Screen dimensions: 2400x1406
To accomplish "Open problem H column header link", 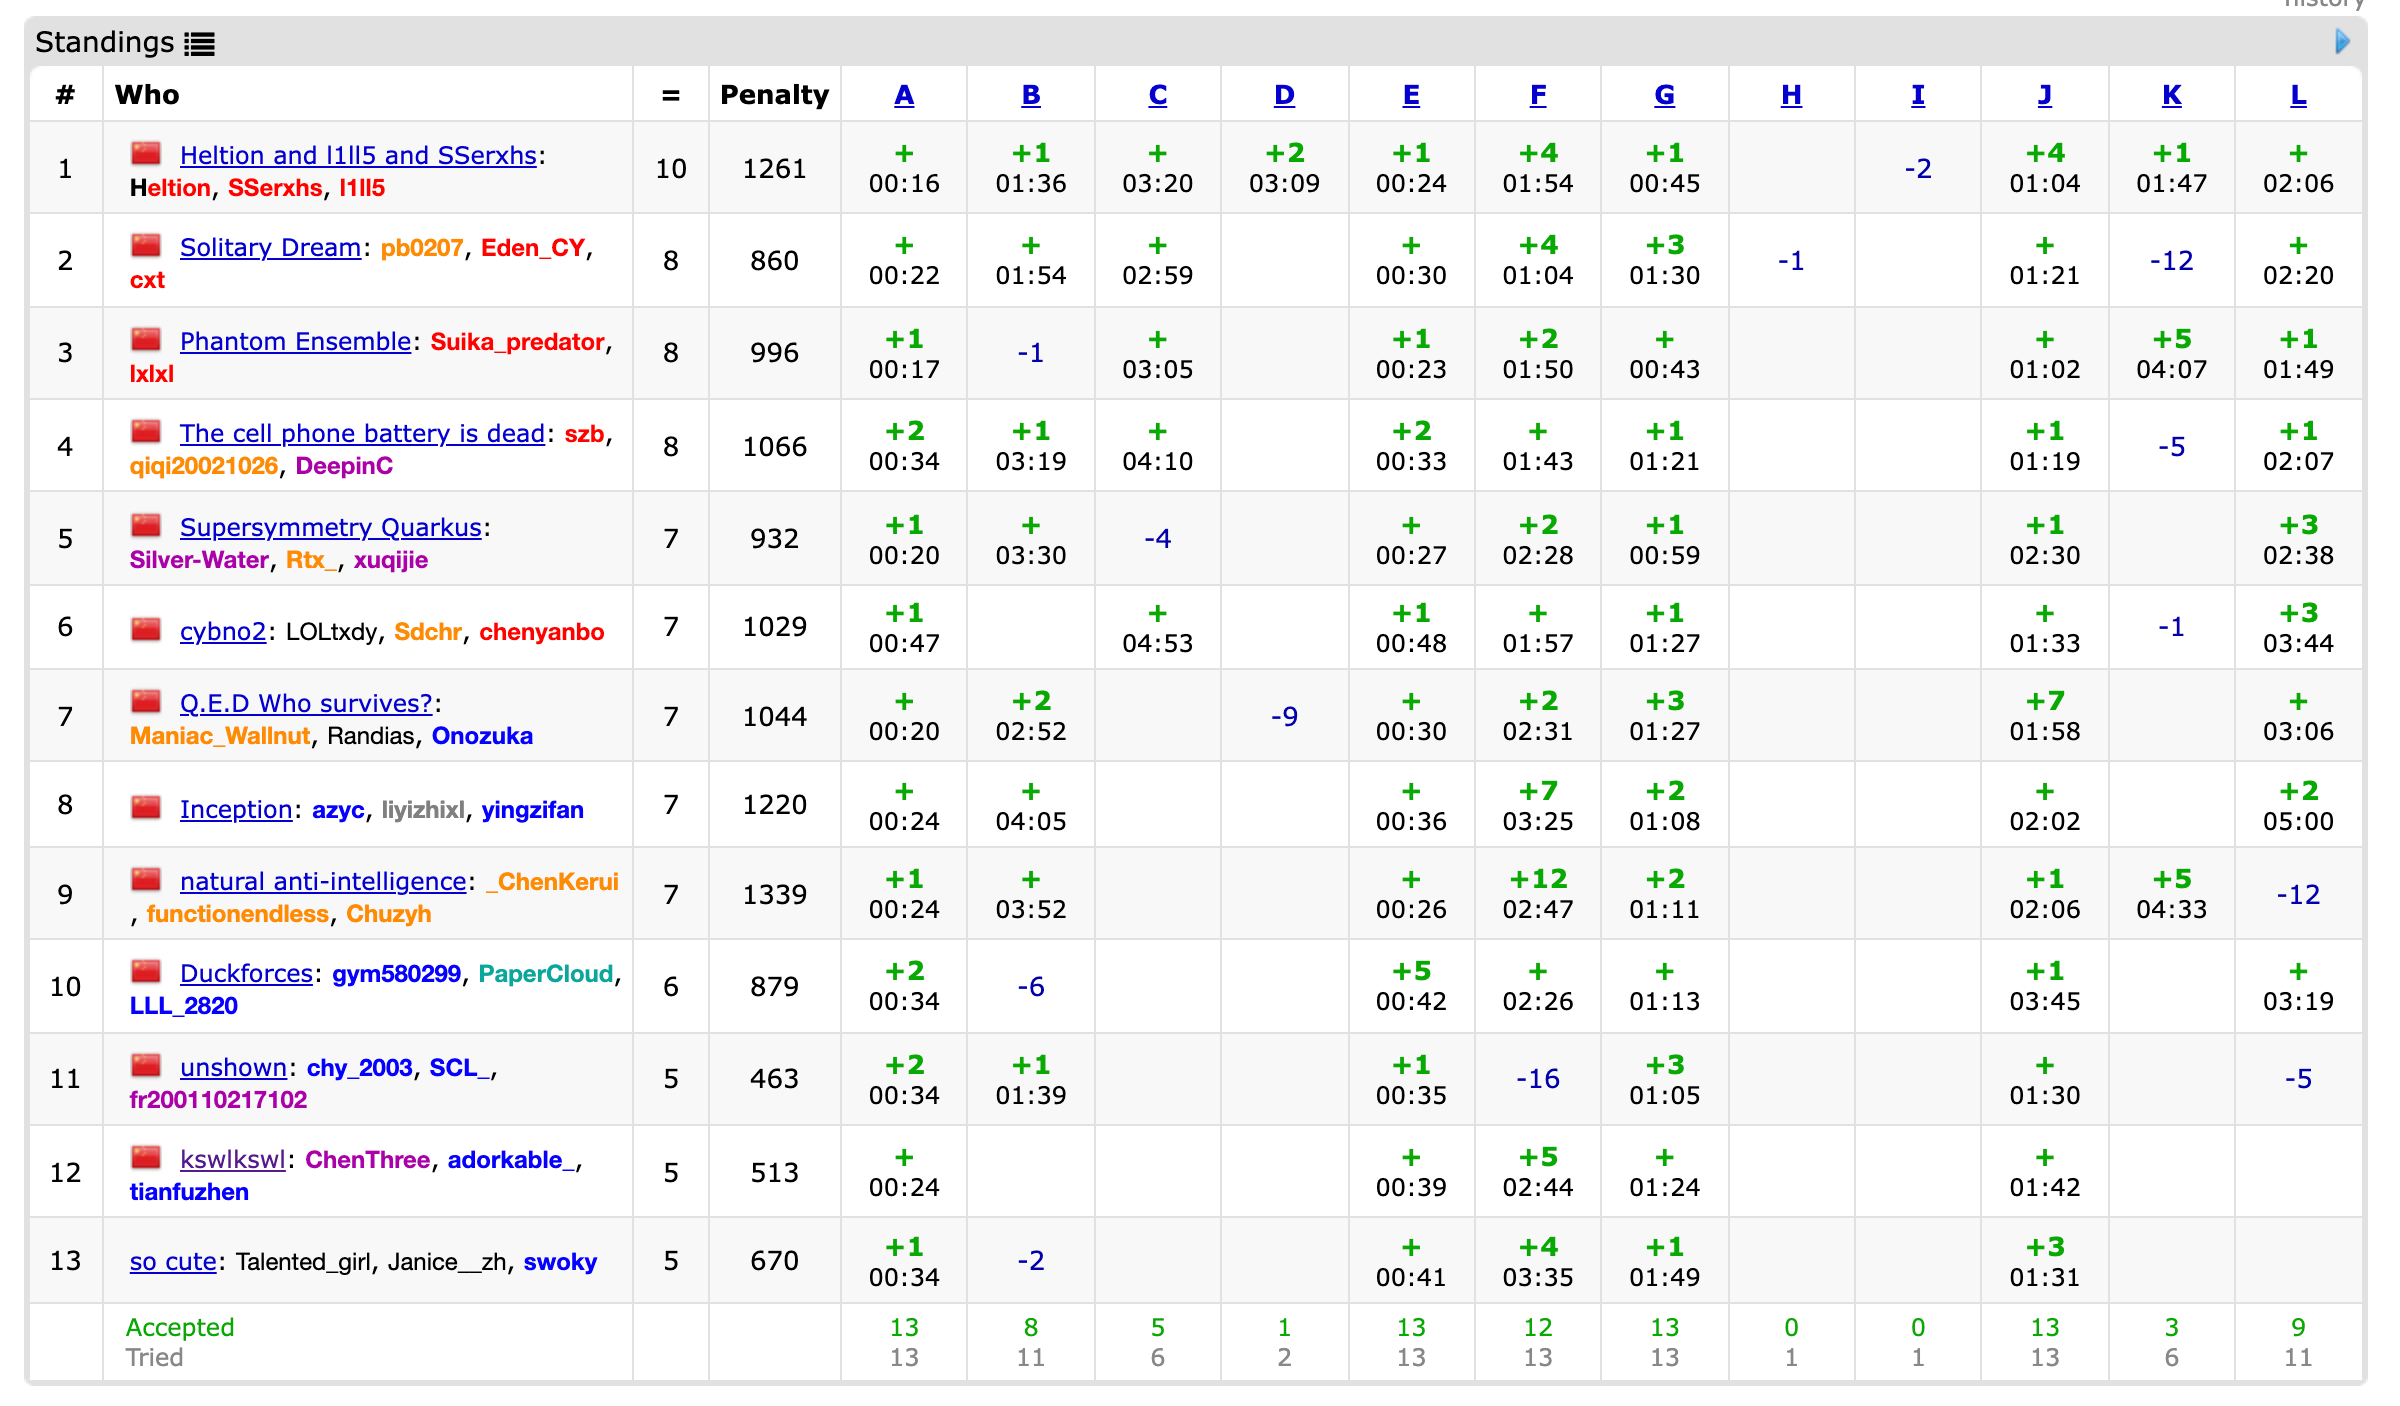I will (x=1791, y=95).
